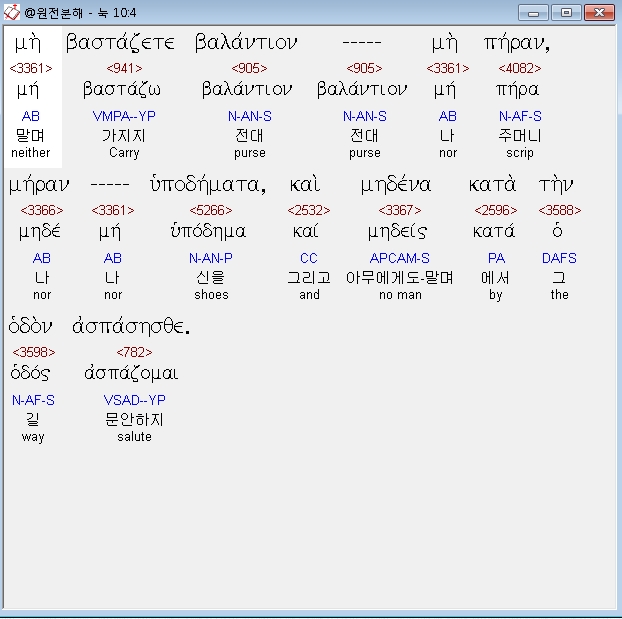
Task: Click the English gloss way
Action: (x=33, y=437)
